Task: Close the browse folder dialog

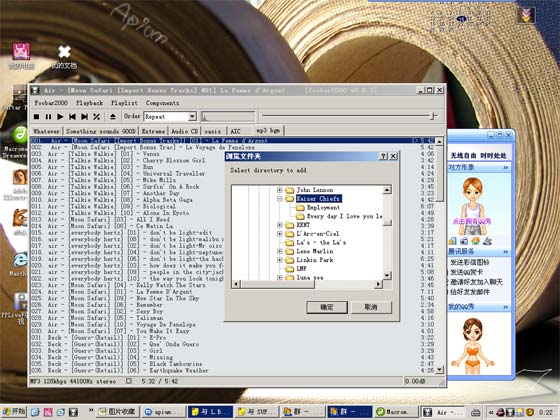Action: click(x=393, y=156)
